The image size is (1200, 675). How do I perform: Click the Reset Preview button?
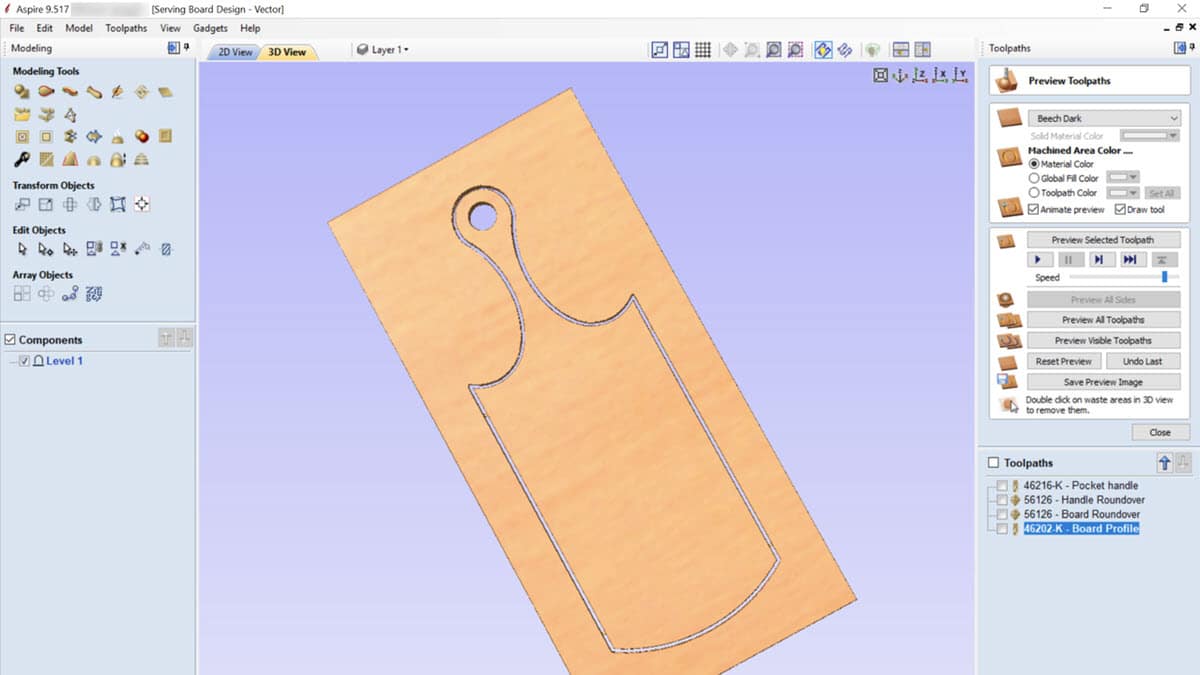point(1064,361)
